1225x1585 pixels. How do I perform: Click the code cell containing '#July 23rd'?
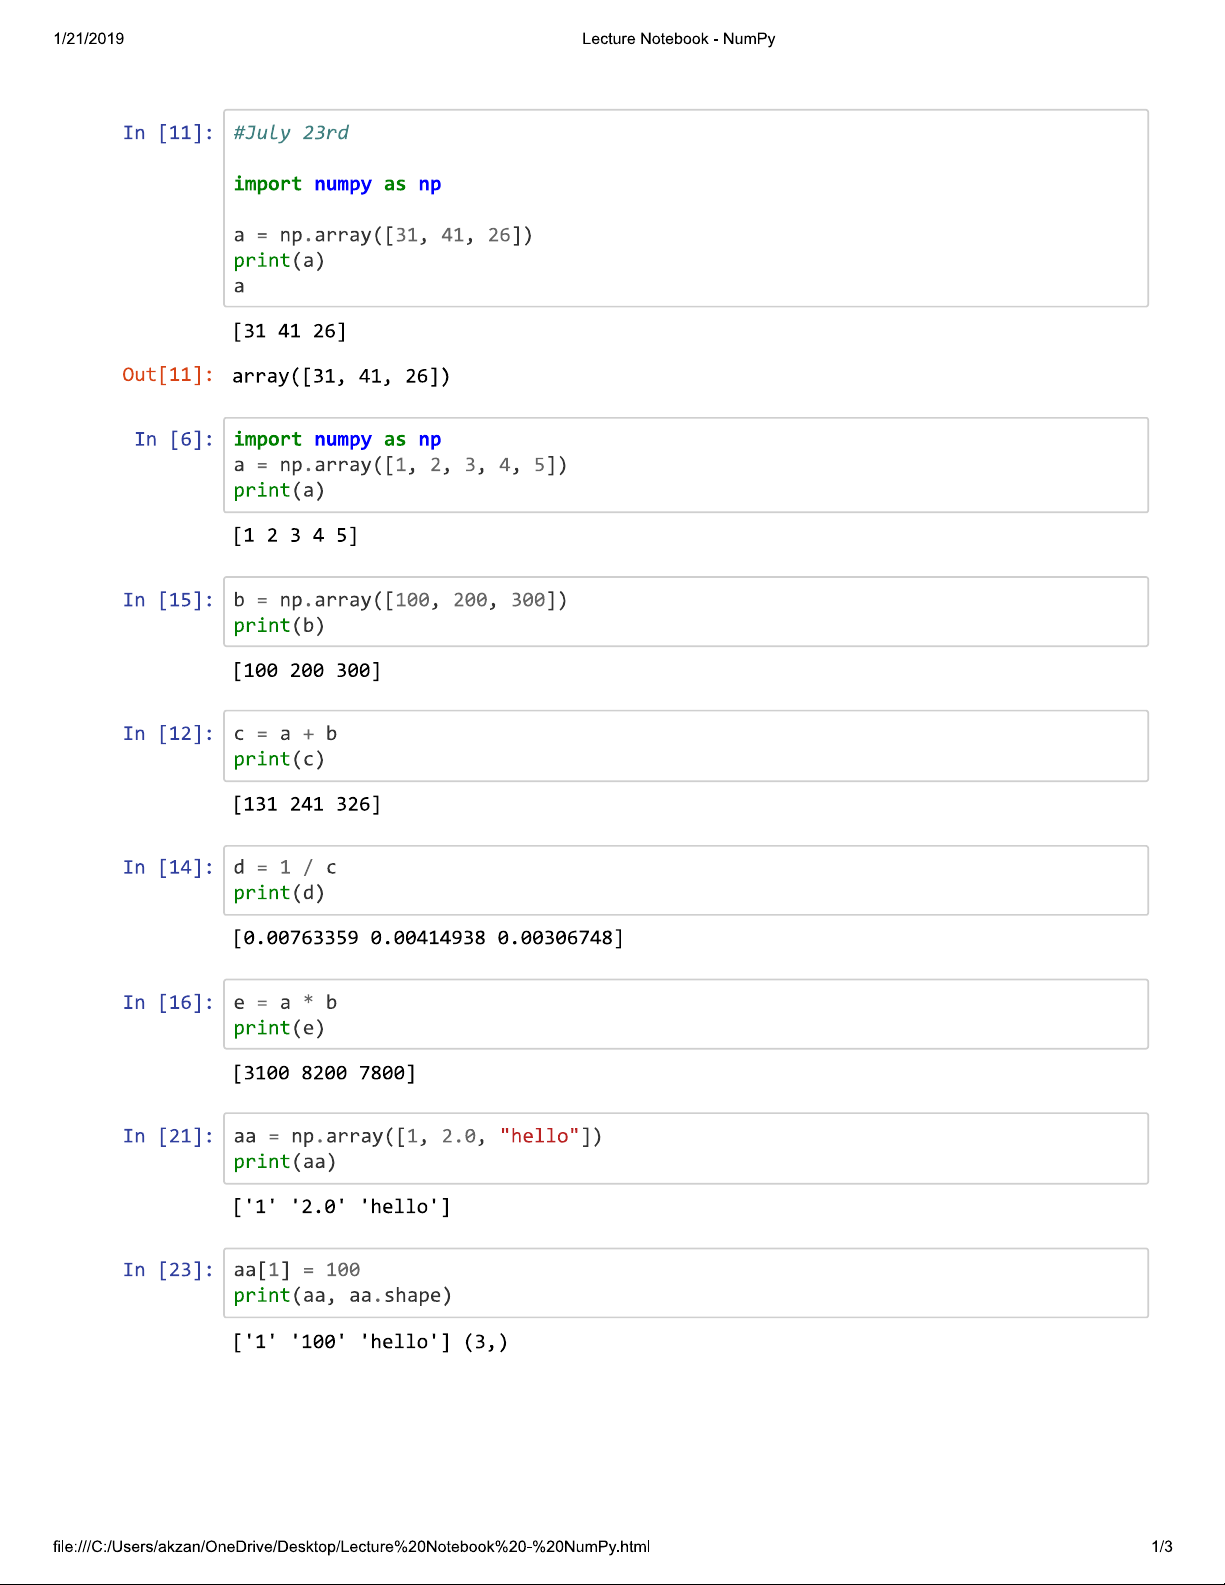685,208
